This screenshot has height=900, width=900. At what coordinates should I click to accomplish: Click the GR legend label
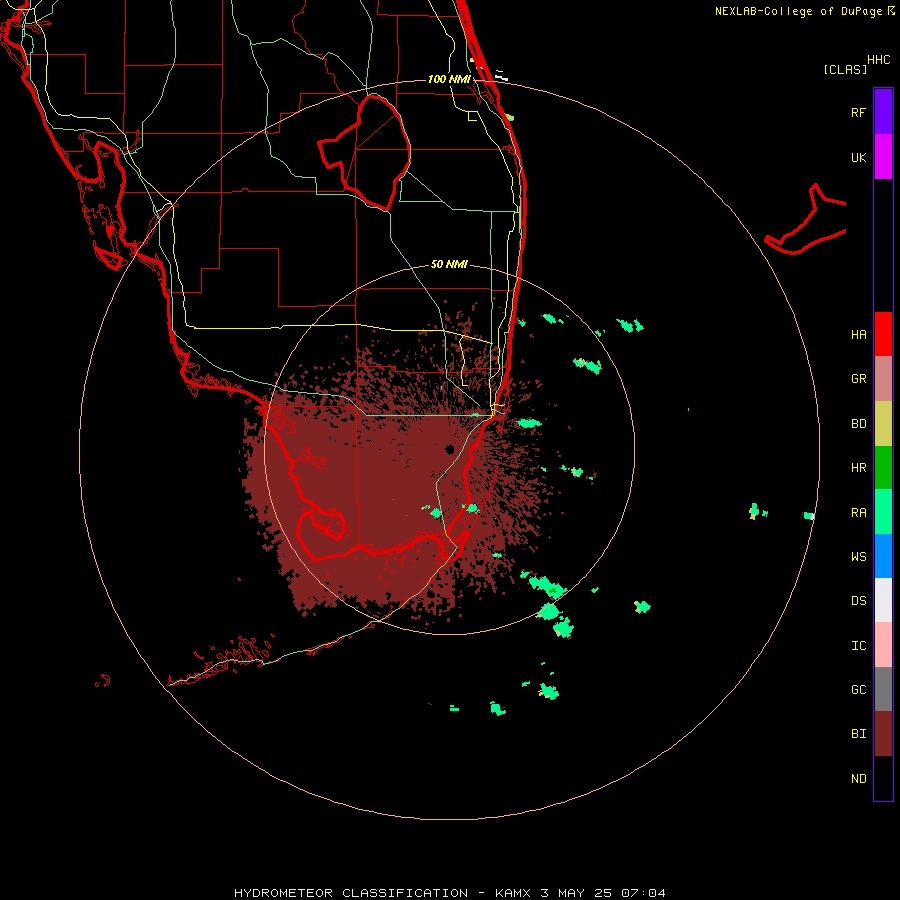click(x=858, y=379)
